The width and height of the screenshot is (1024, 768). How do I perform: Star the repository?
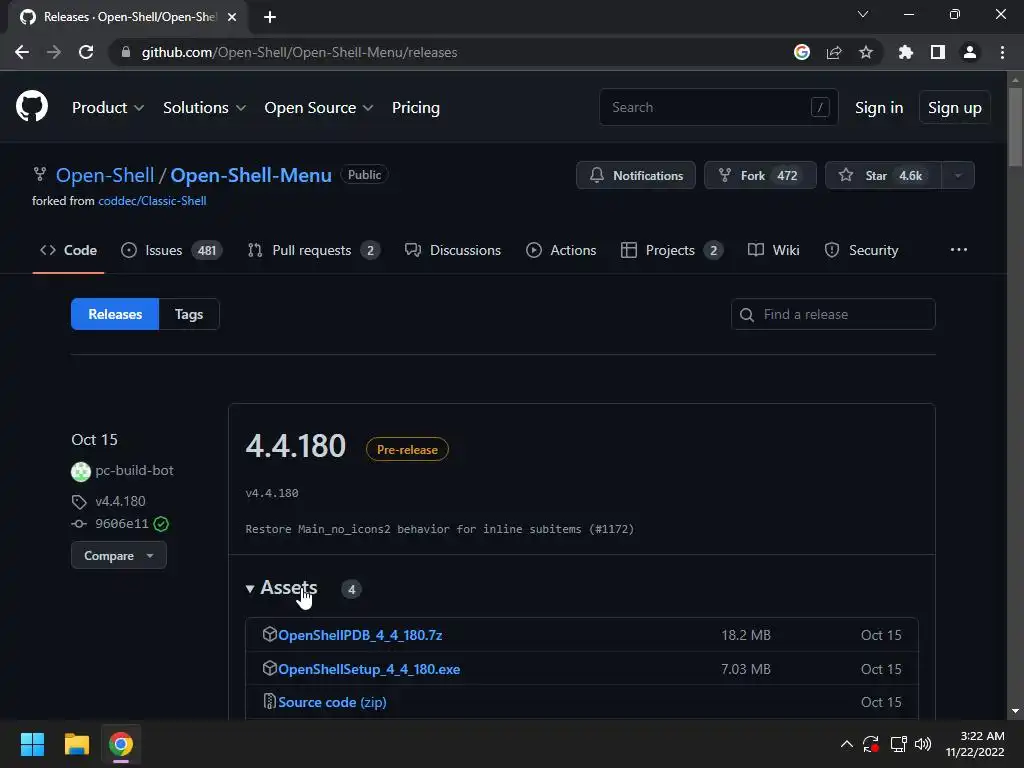(884, 175)
